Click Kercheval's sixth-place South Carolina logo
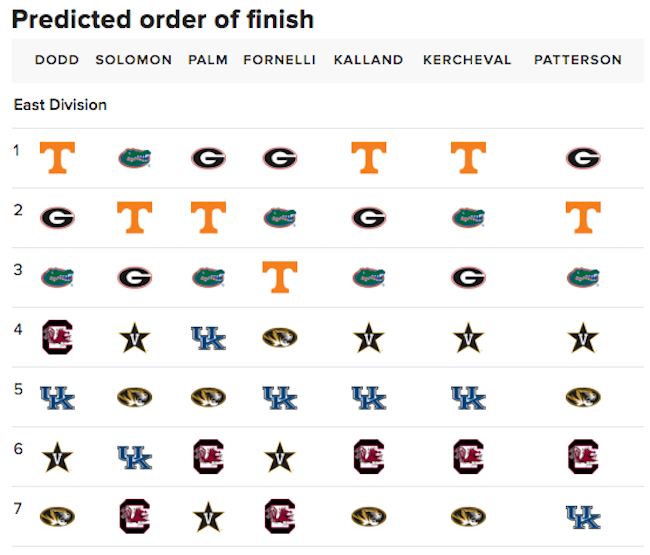The image size is (650, 555). (468, 456)
